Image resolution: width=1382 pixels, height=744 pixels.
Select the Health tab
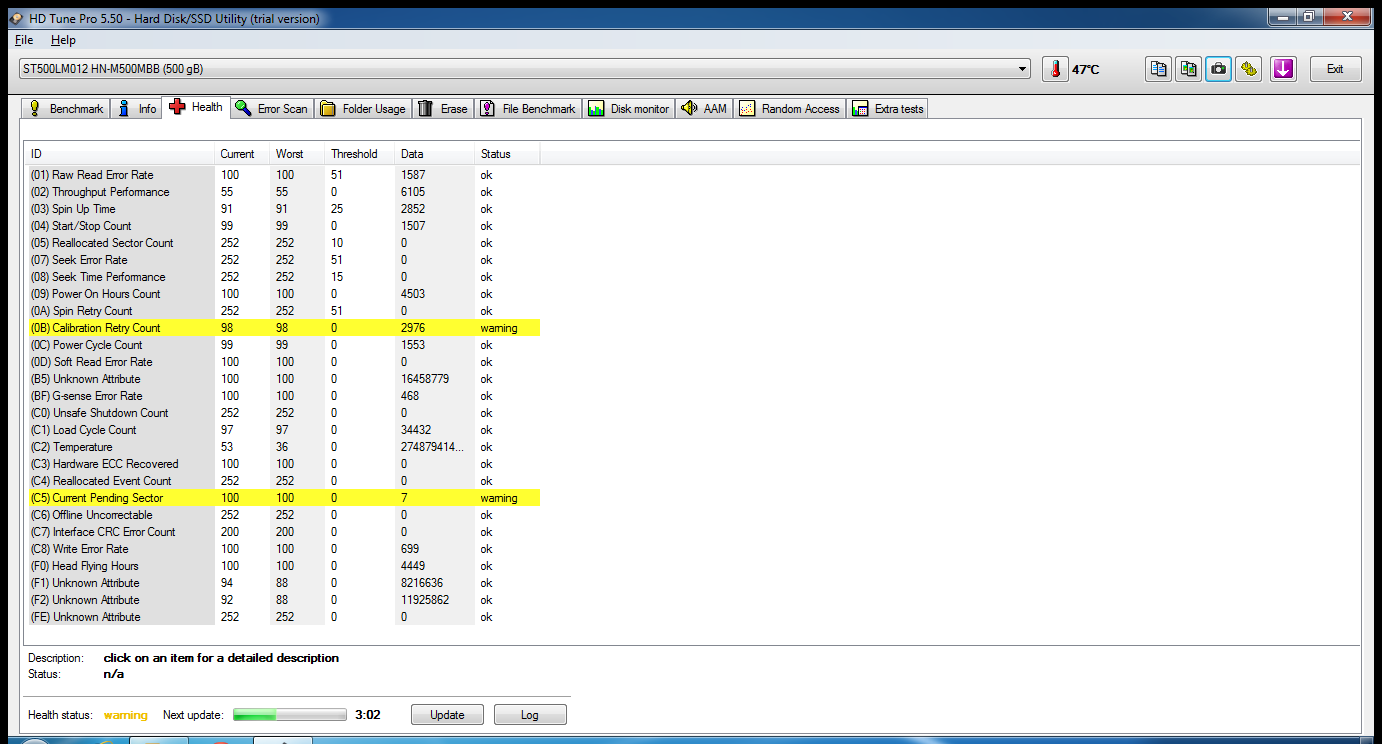tap(197, 107)
